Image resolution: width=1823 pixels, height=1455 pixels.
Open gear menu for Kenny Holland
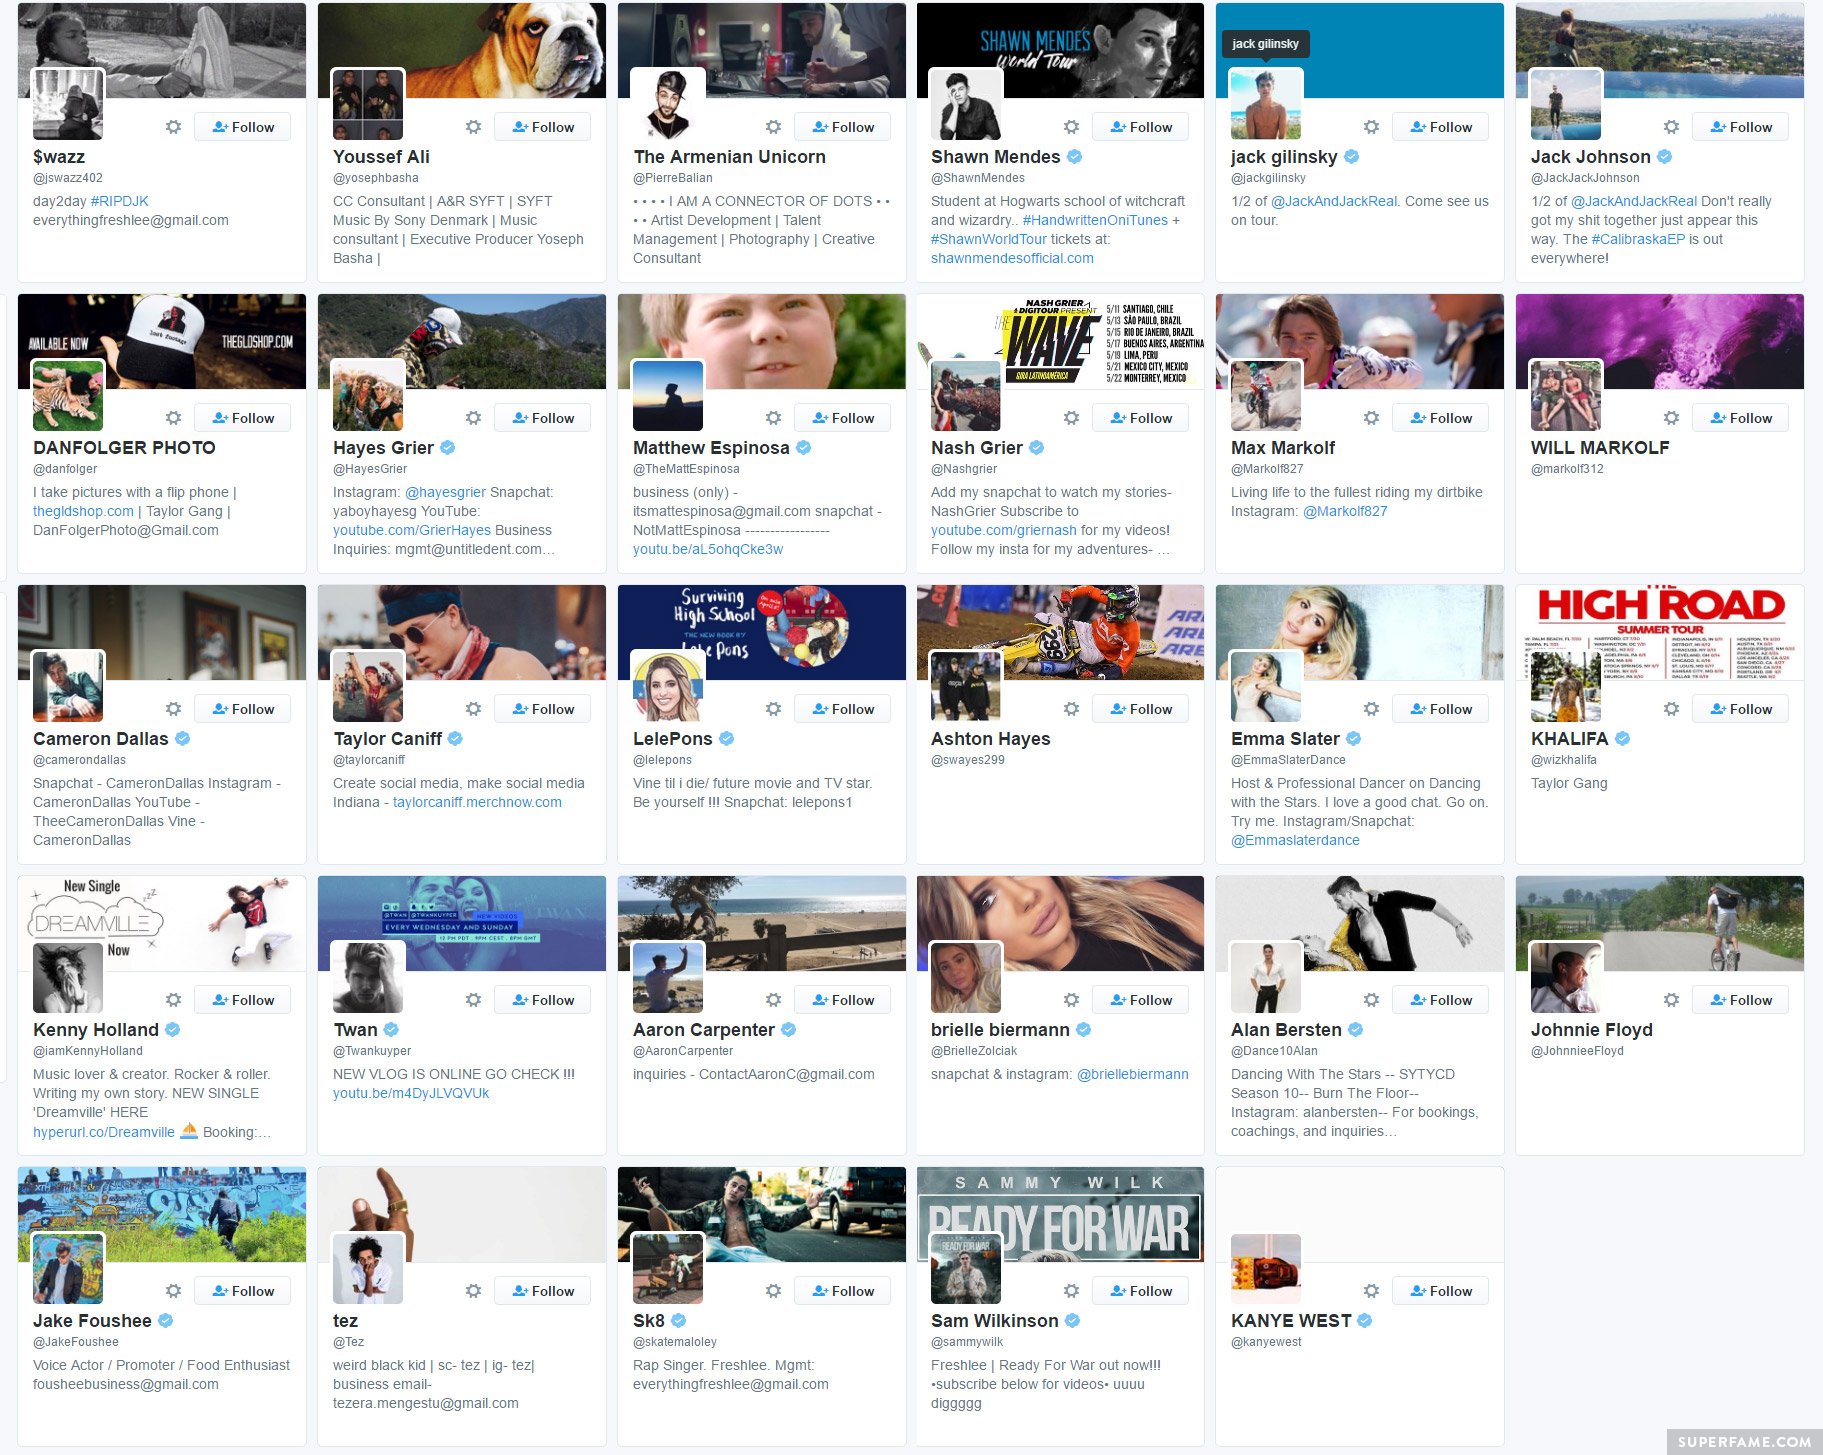(x=173, y=1000)
